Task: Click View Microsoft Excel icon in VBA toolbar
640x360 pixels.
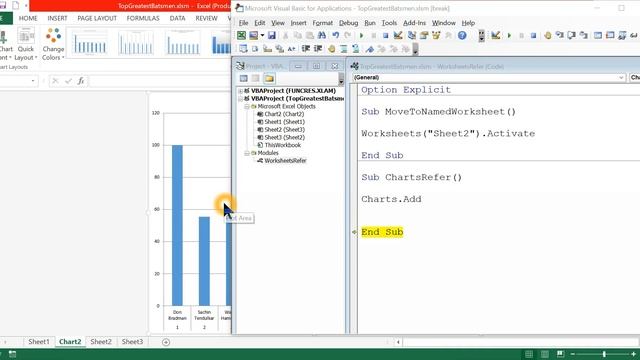Action: point(242,36)
